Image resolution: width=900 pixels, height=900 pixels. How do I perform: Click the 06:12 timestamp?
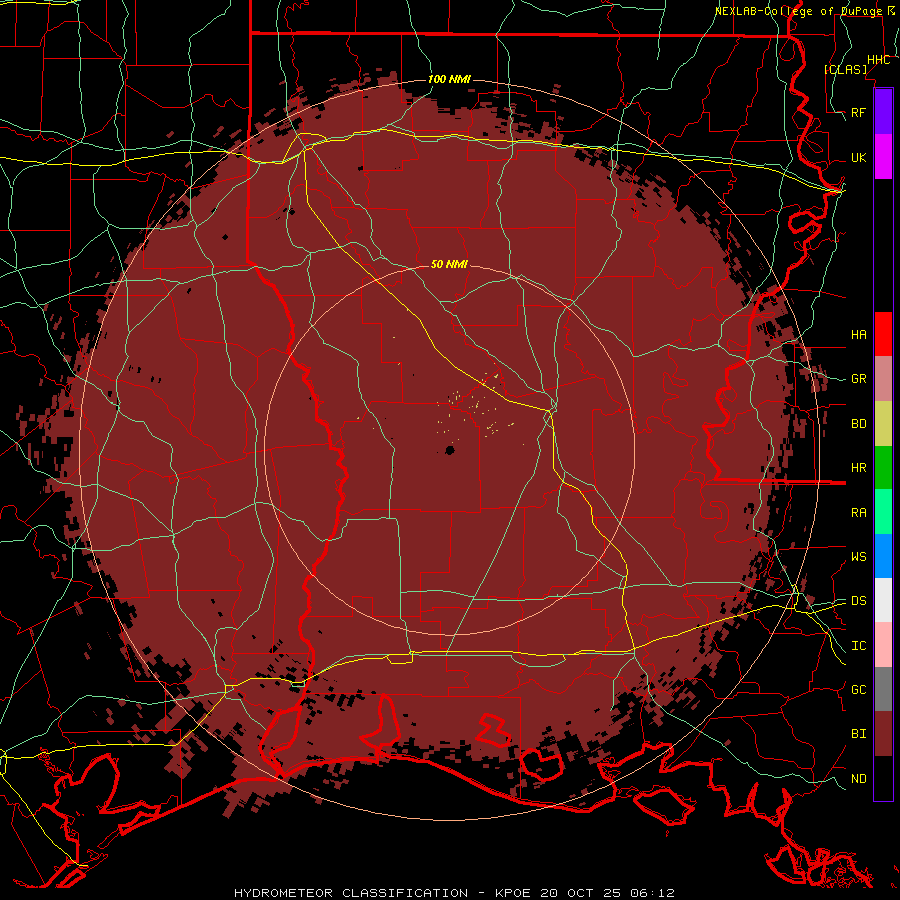(x=655, y=893)
